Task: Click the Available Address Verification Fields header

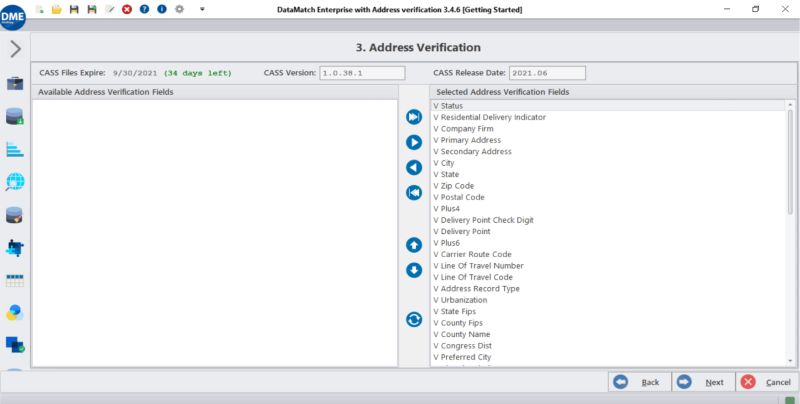Action: tap(214, 92)
